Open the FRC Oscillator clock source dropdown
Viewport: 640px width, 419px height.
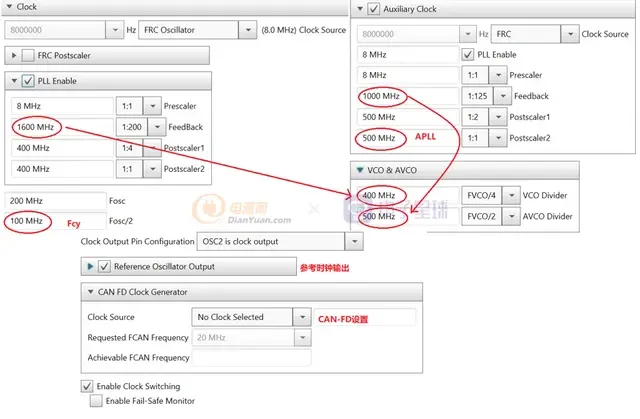[x=246, y=30]
